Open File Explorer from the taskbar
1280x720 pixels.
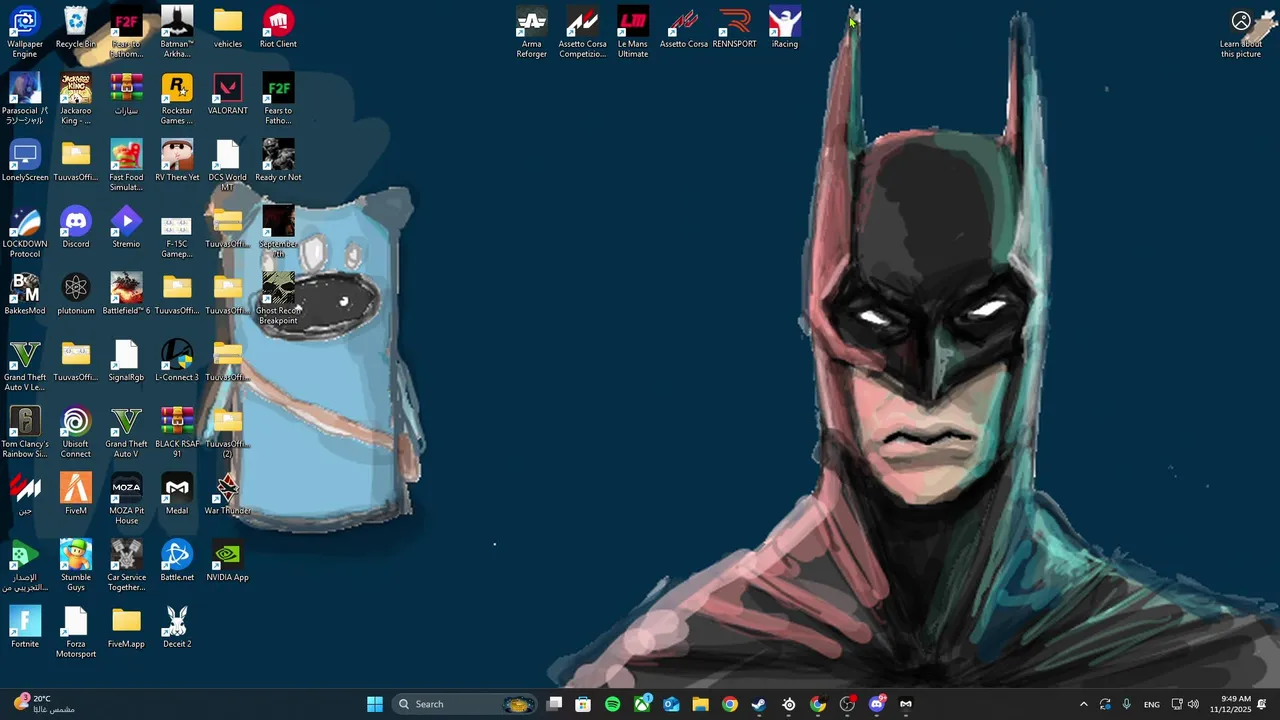click(700, 704)
